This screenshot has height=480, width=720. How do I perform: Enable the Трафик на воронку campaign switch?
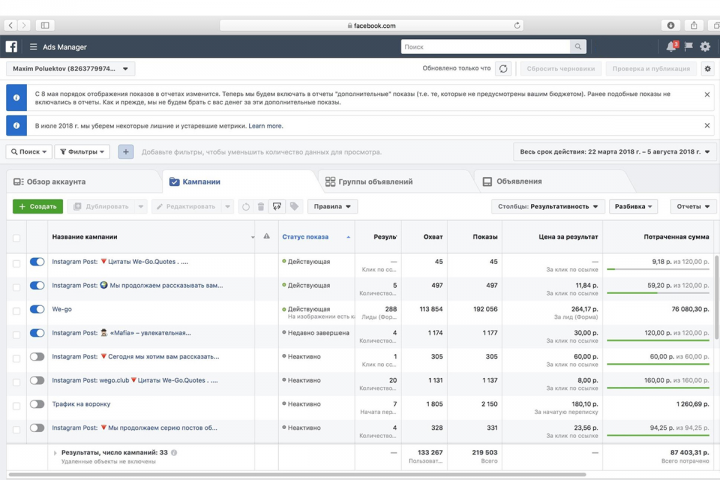tap(37, 404)
